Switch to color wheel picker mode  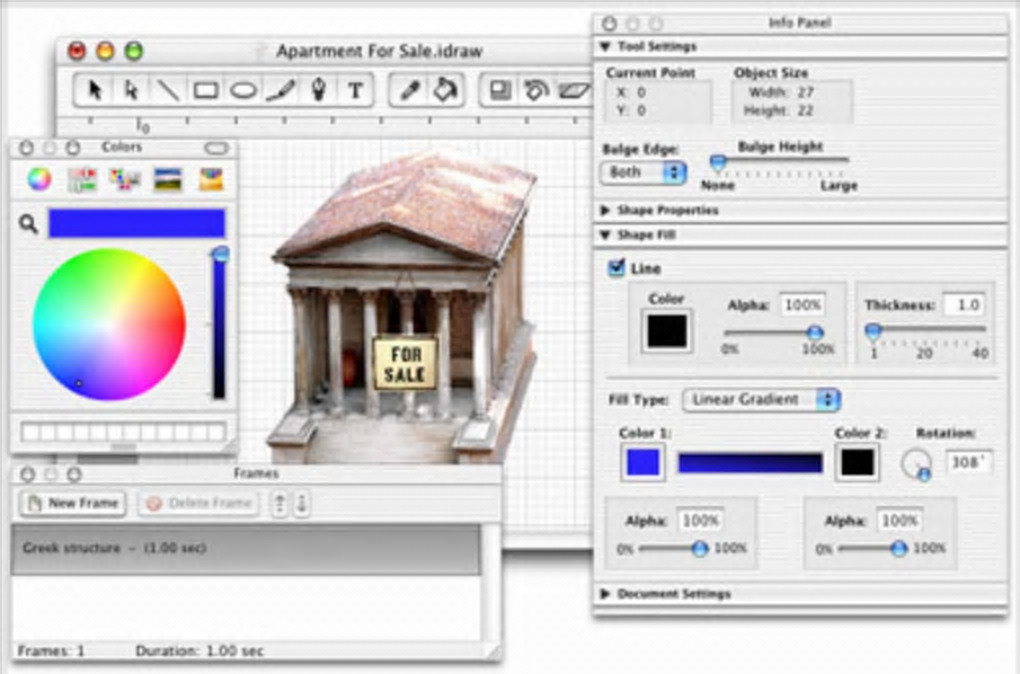[39, 179]
